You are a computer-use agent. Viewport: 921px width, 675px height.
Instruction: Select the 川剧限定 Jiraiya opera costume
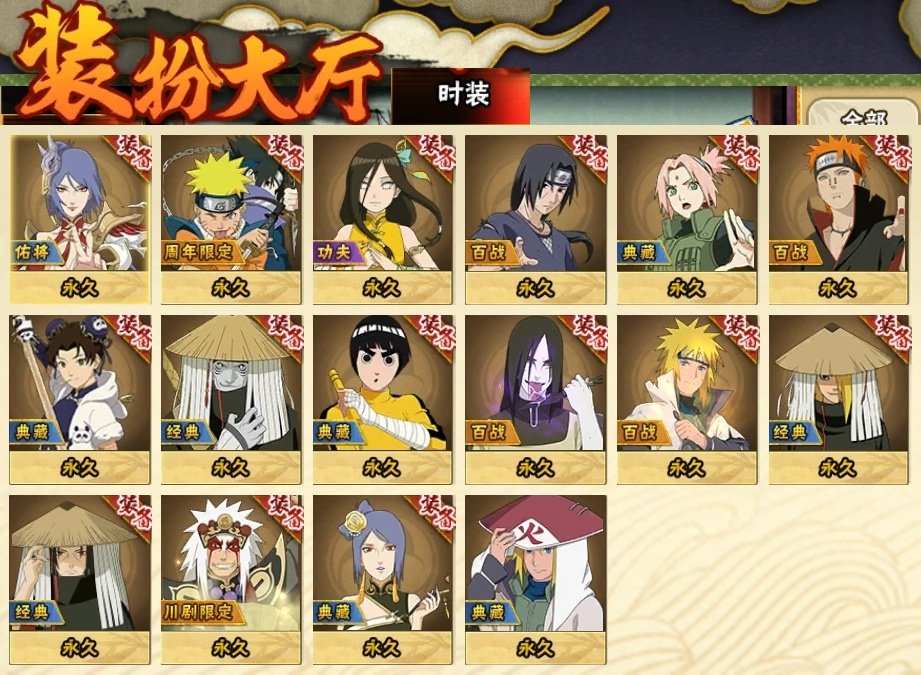point(231,580)
